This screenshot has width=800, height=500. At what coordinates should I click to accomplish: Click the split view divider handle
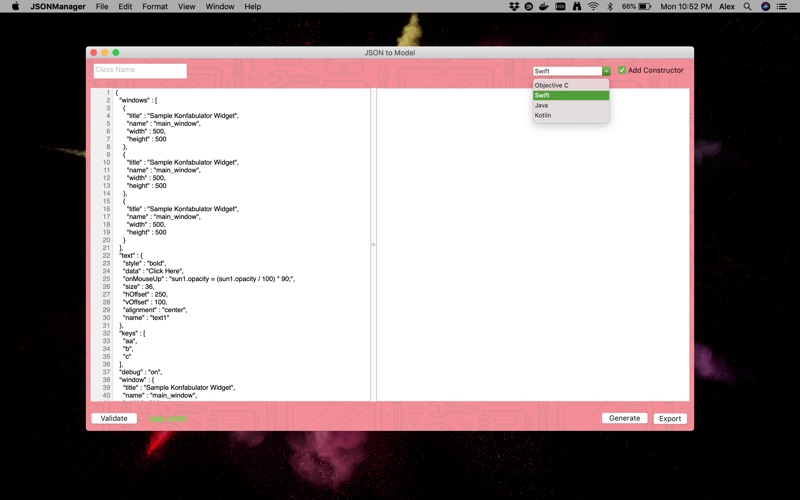point(373,245)
